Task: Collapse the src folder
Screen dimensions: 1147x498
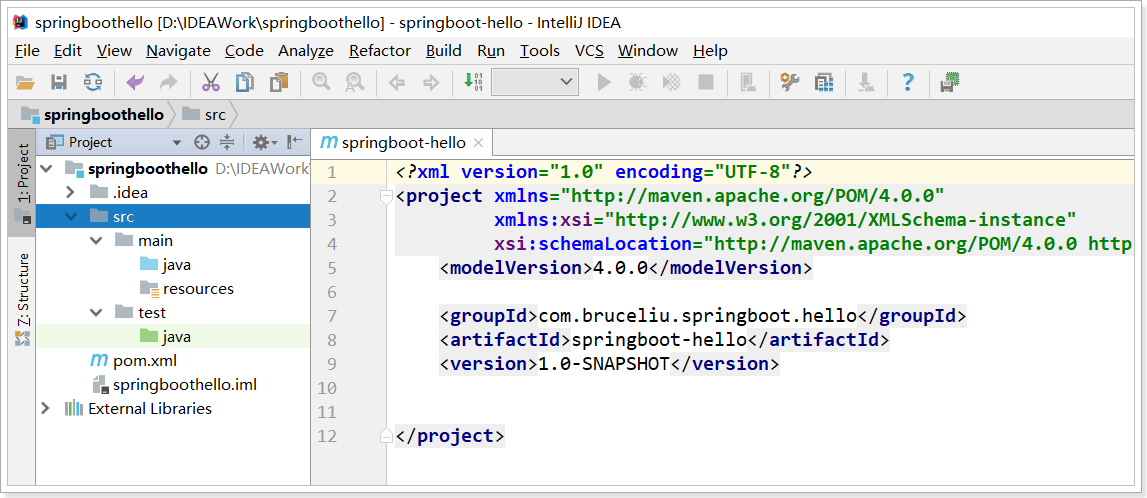Action: [71, 216]
